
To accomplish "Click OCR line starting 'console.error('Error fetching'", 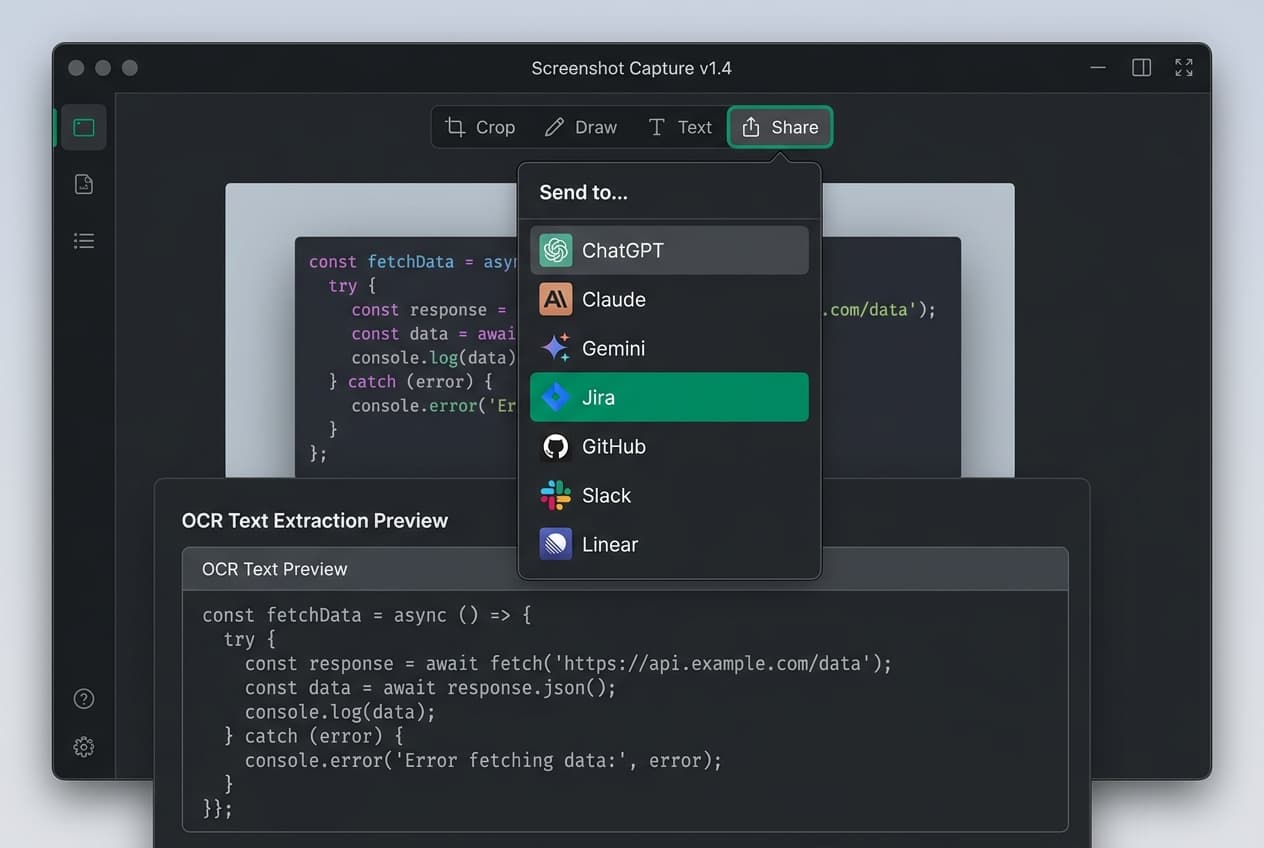I will tap(483, 760).
